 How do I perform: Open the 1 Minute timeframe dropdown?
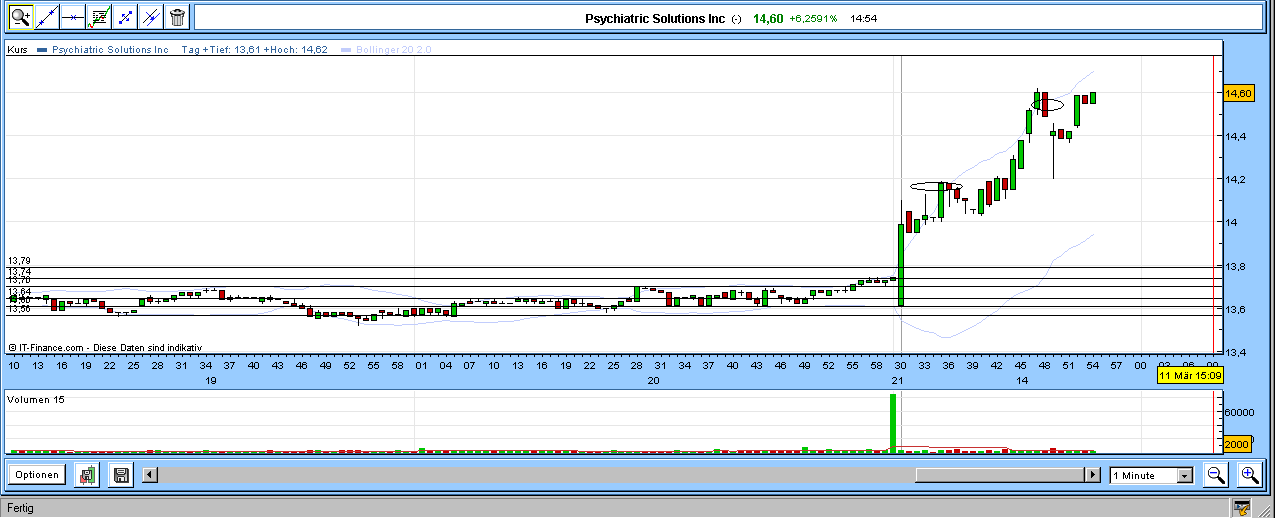1152,476
